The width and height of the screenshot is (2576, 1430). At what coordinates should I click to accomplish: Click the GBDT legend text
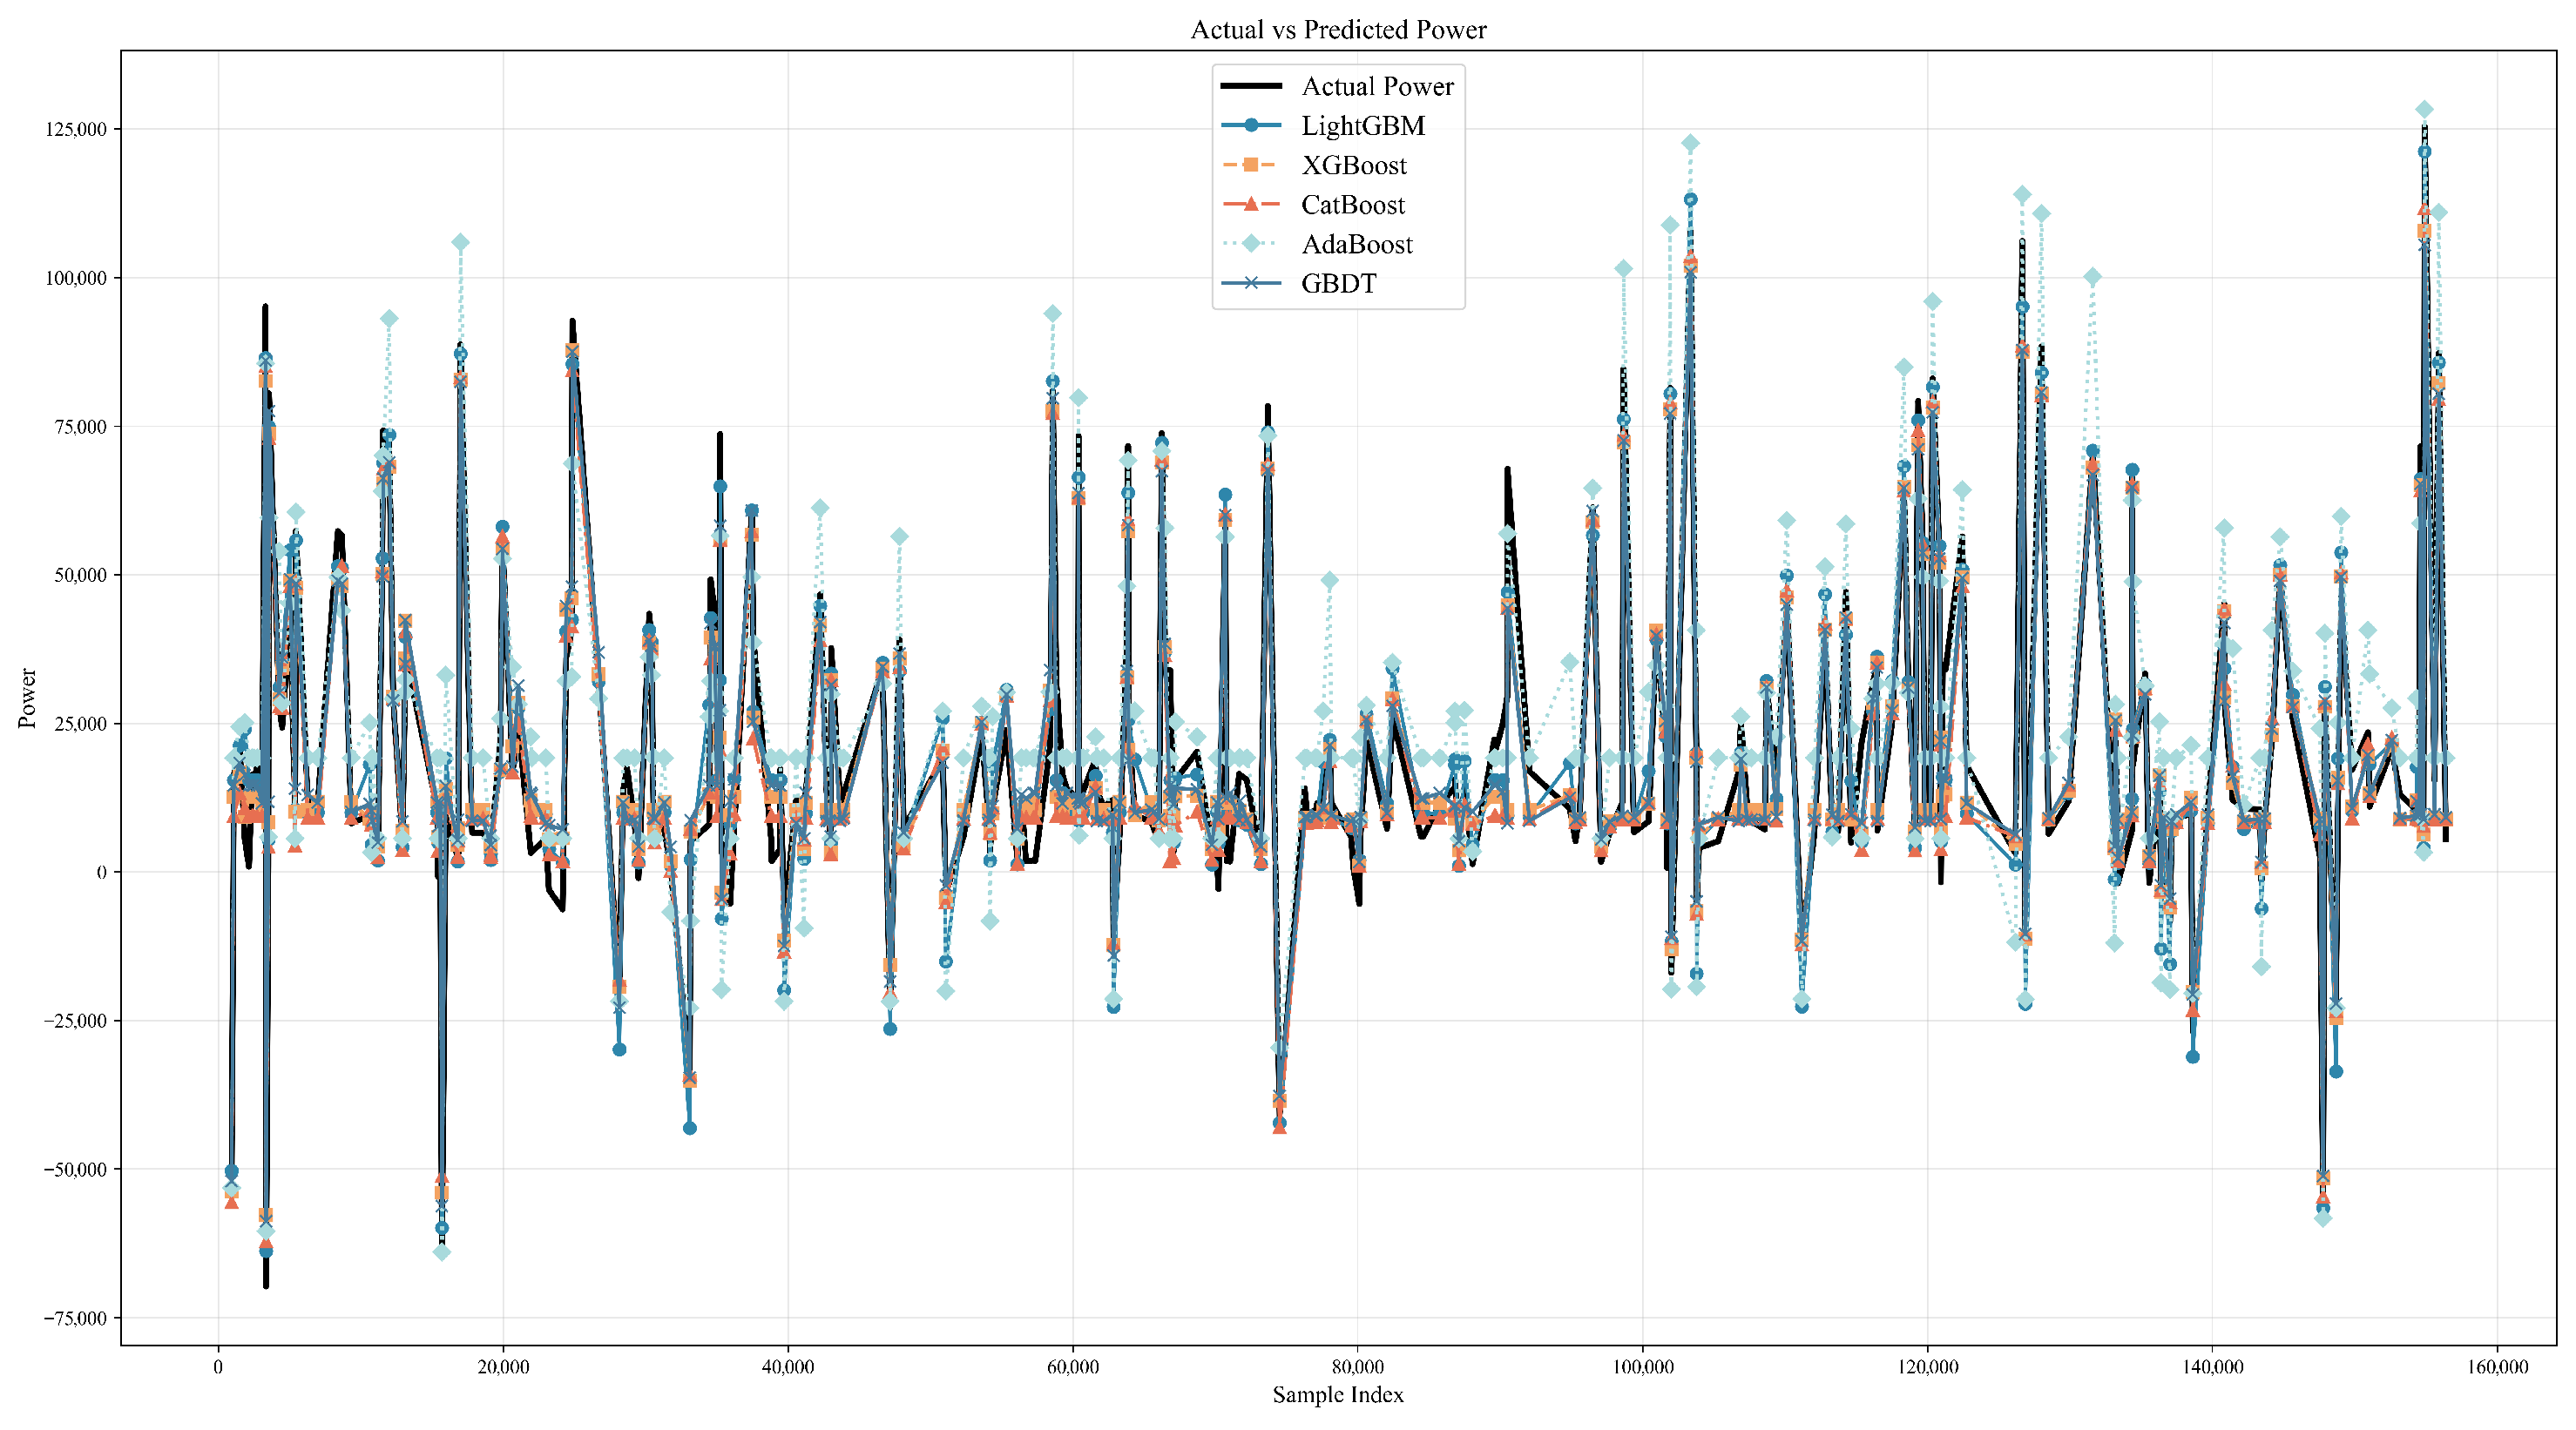pyautogui.click(x=1339, y=284)
